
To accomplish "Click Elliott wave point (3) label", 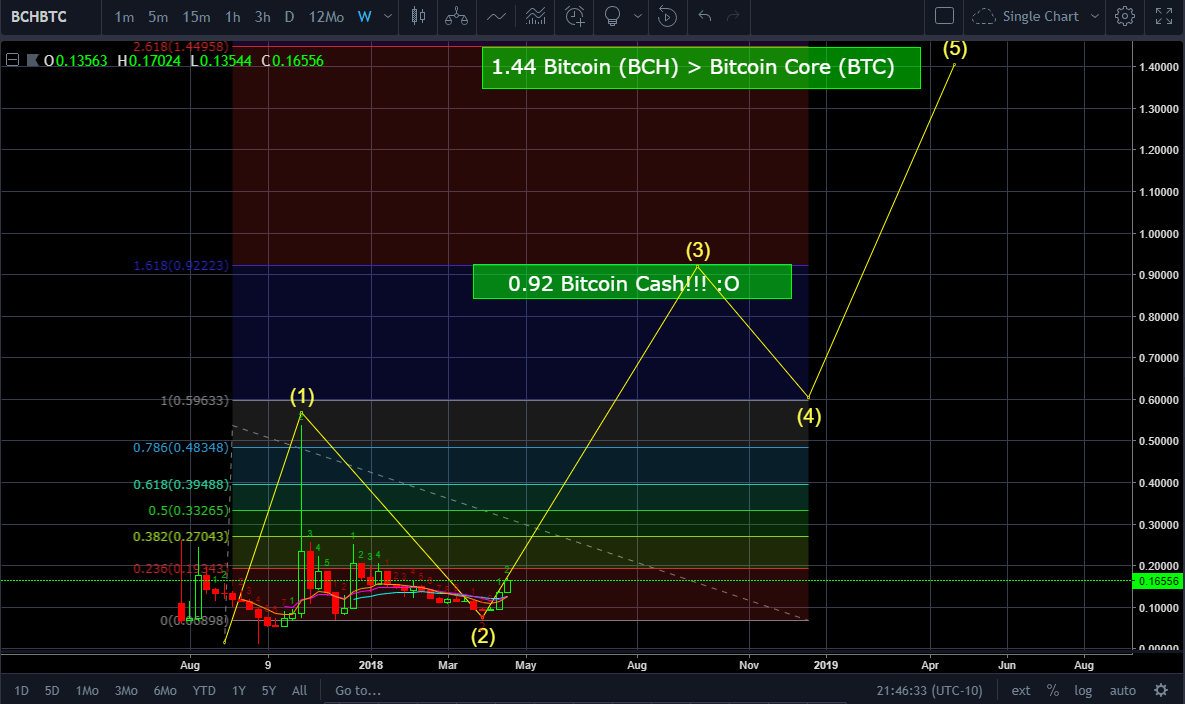I will (x=698, y=250).
